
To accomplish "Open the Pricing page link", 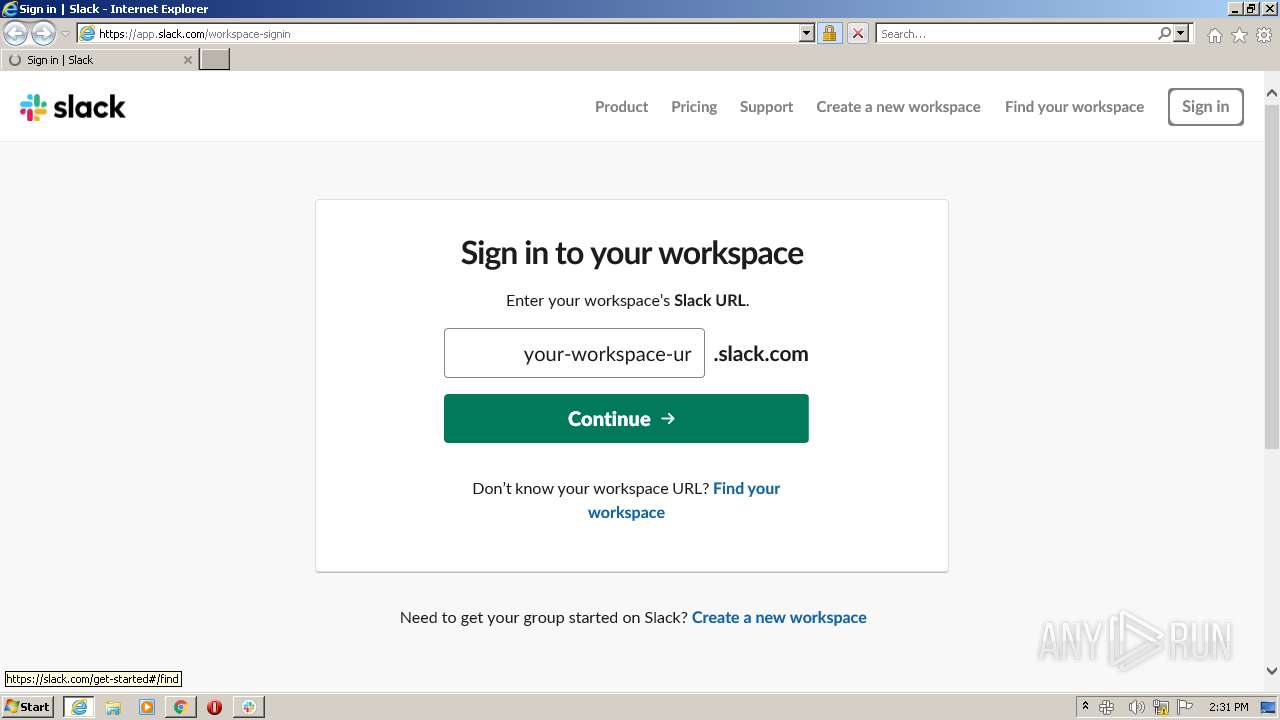I will click(694, 107).
